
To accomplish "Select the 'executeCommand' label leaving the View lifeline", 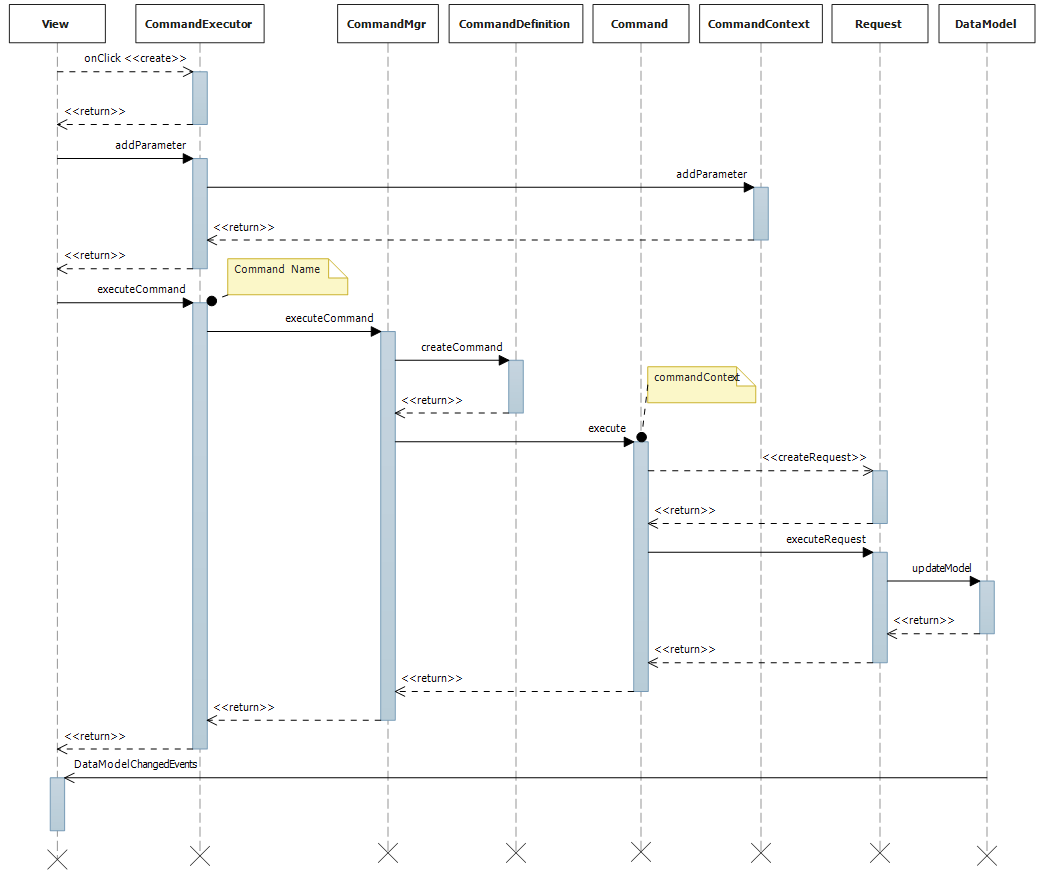I will 141,289.
